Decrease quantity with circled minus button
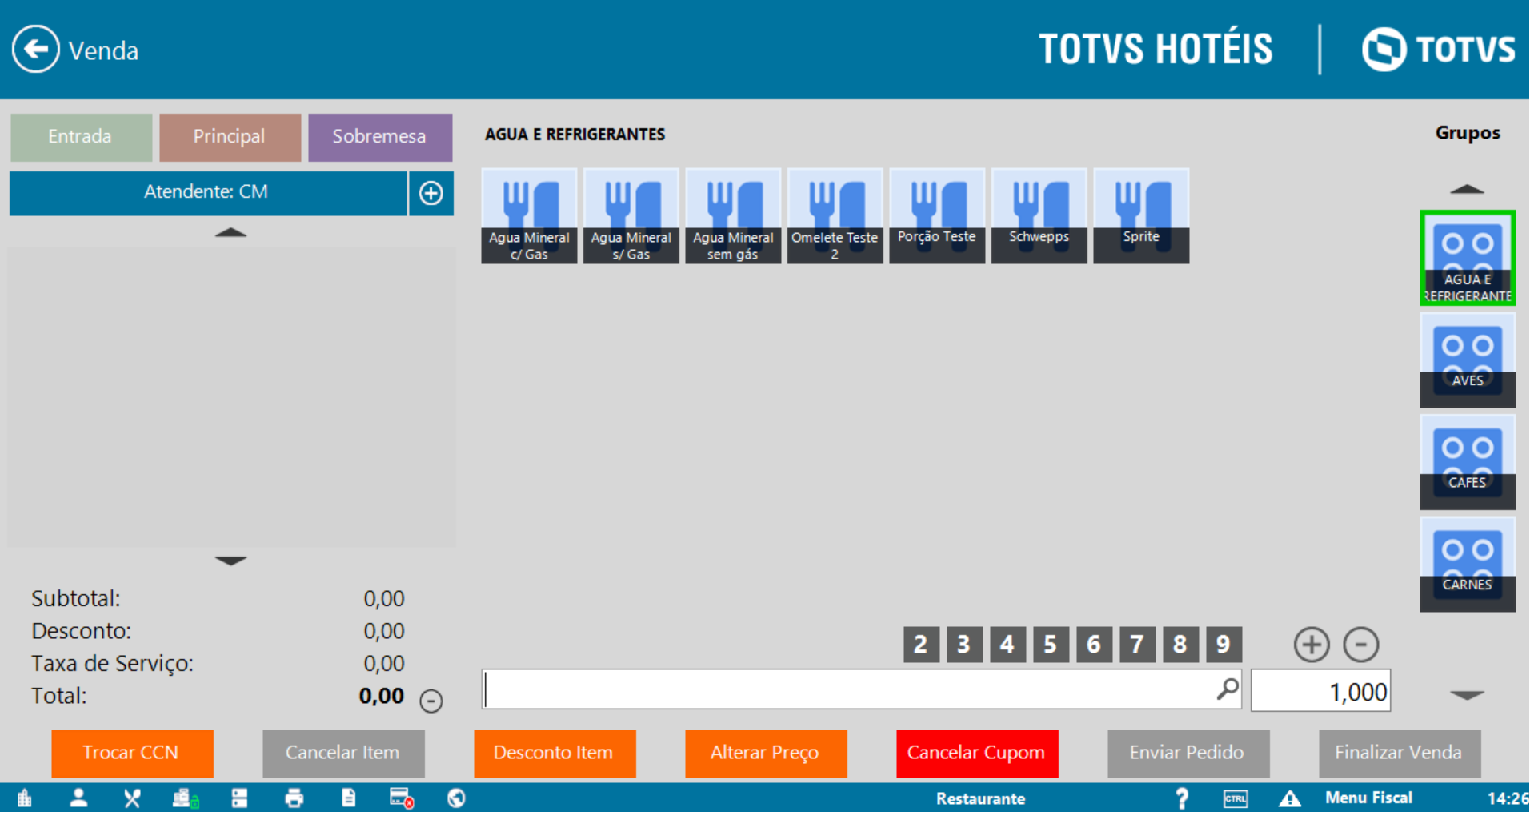The height and width of the screenshot is (813, 1529). (1361, 645)
